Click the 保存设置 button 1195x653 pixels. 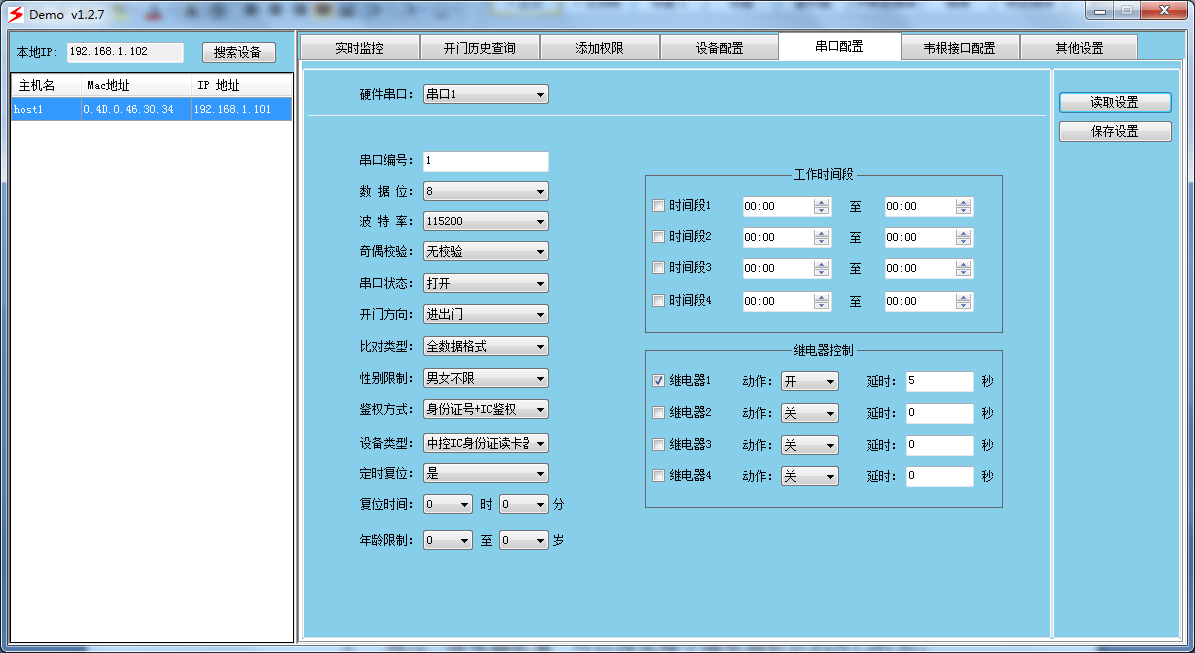tap(1114, 131)
